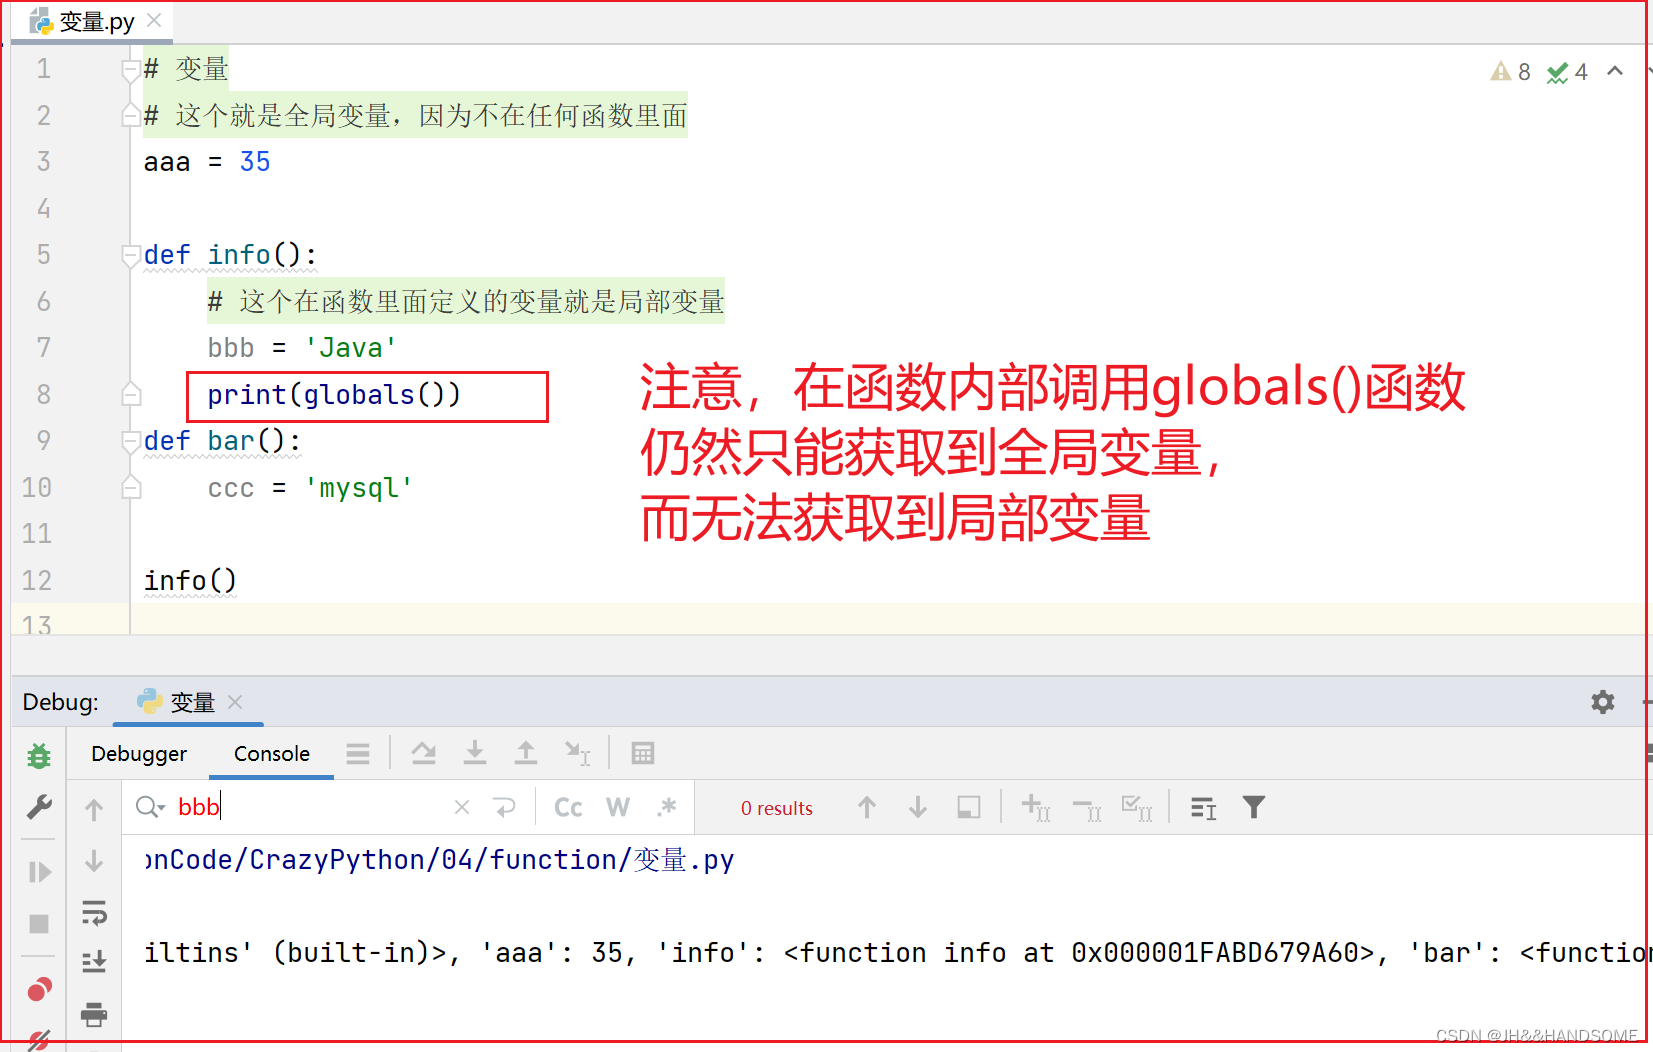Click the Step Over icon

tap(424, 754)
